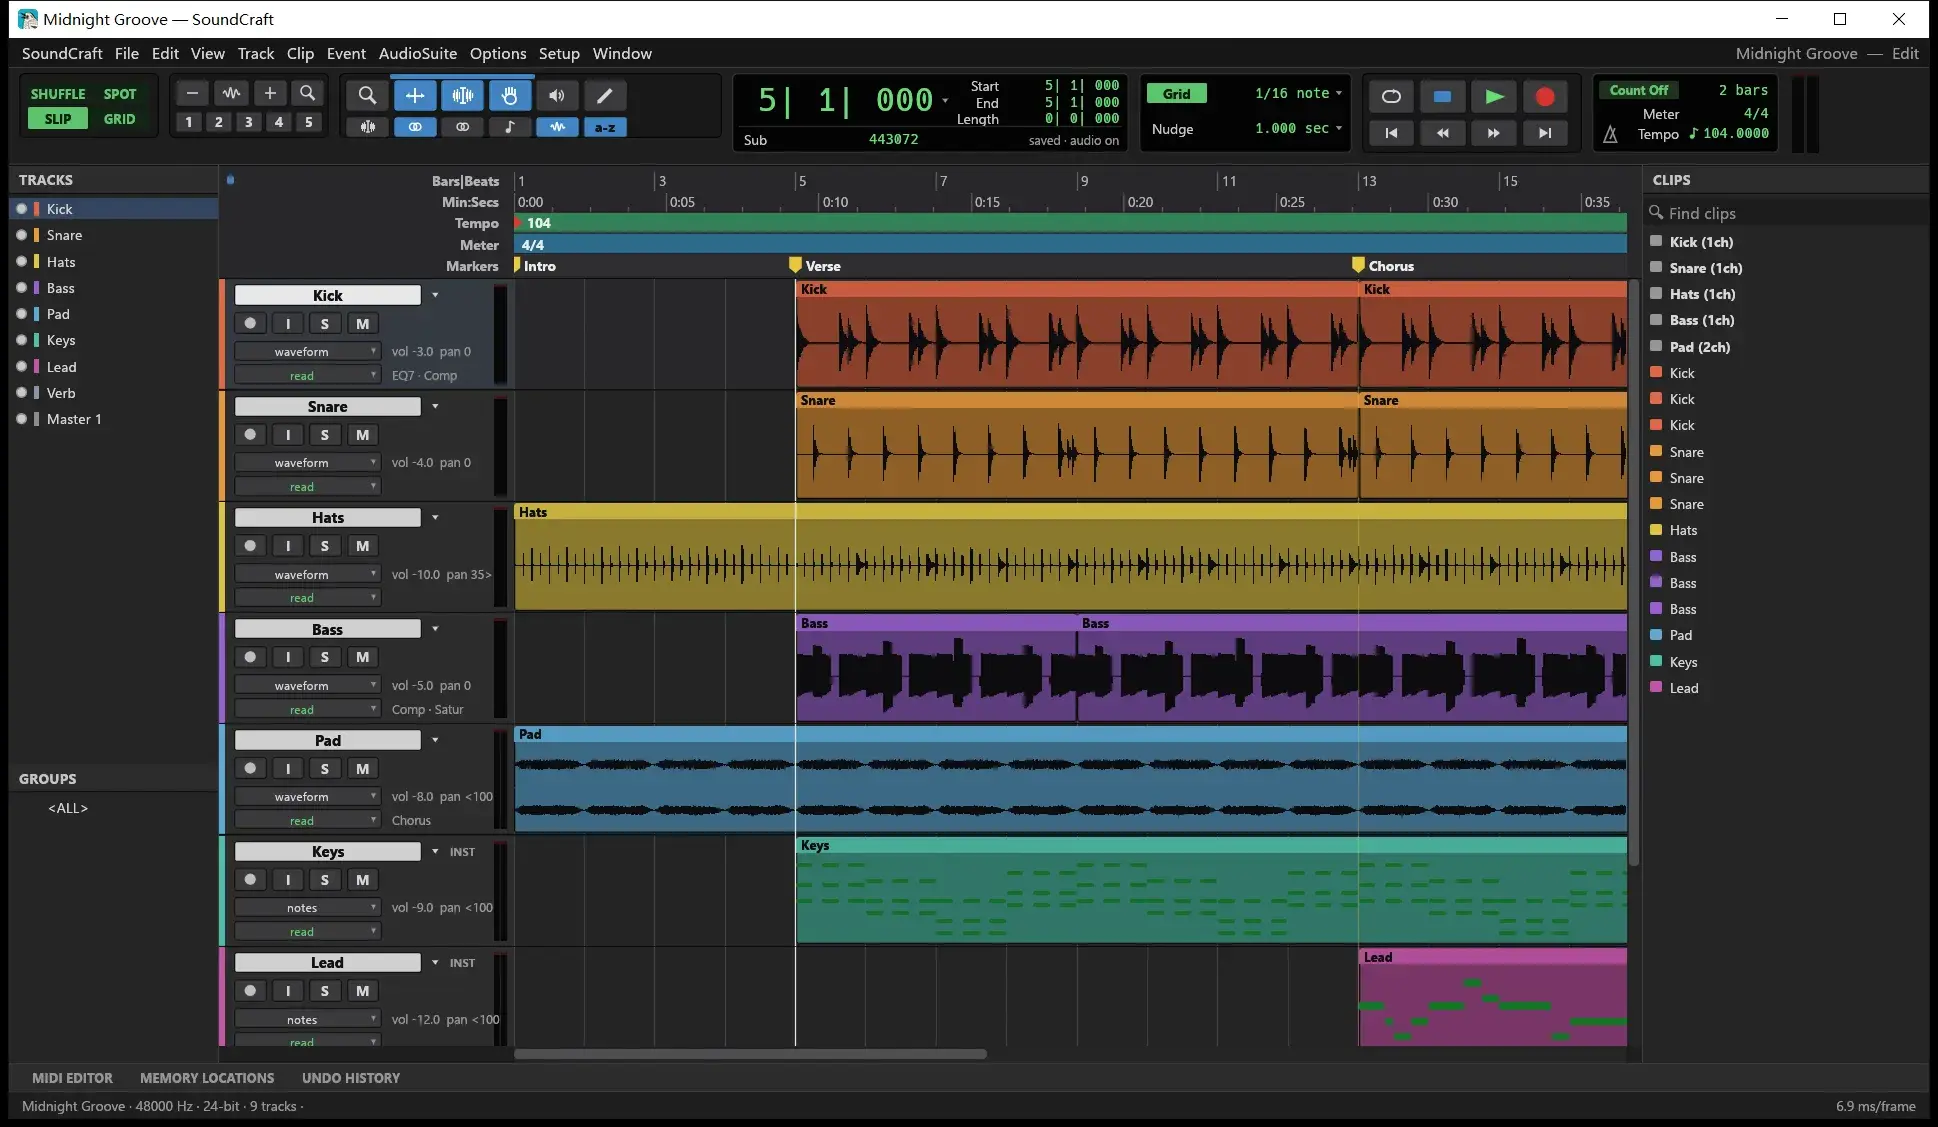Expand Pad track name options arrow

435,740
